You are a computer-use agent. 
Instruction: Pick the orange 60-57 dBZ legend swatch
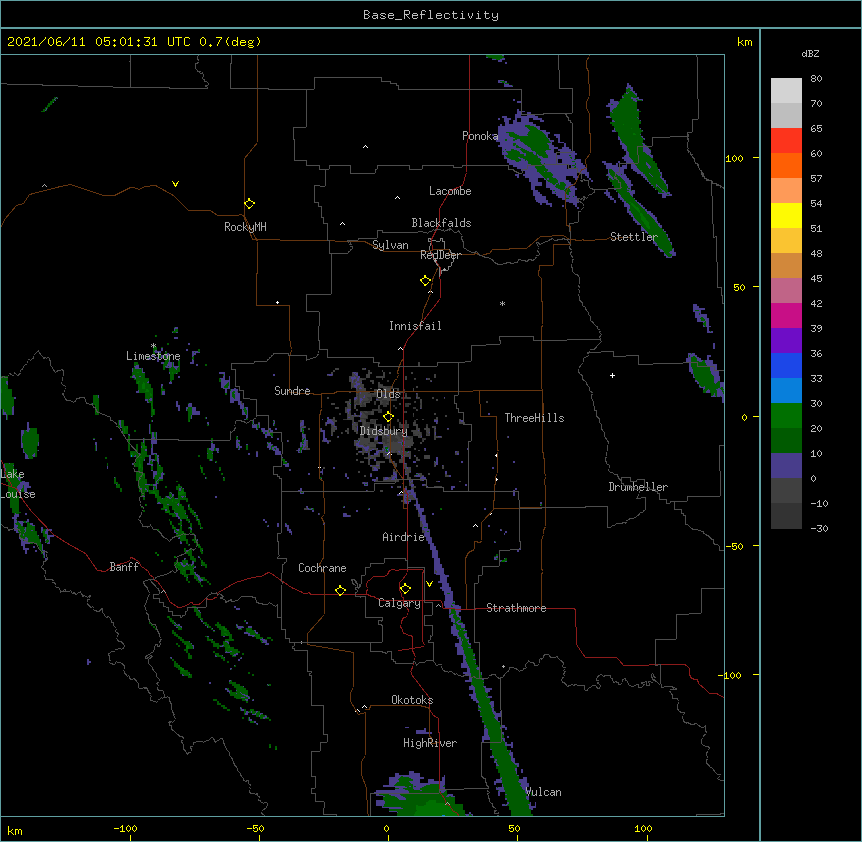pos(786,165)
